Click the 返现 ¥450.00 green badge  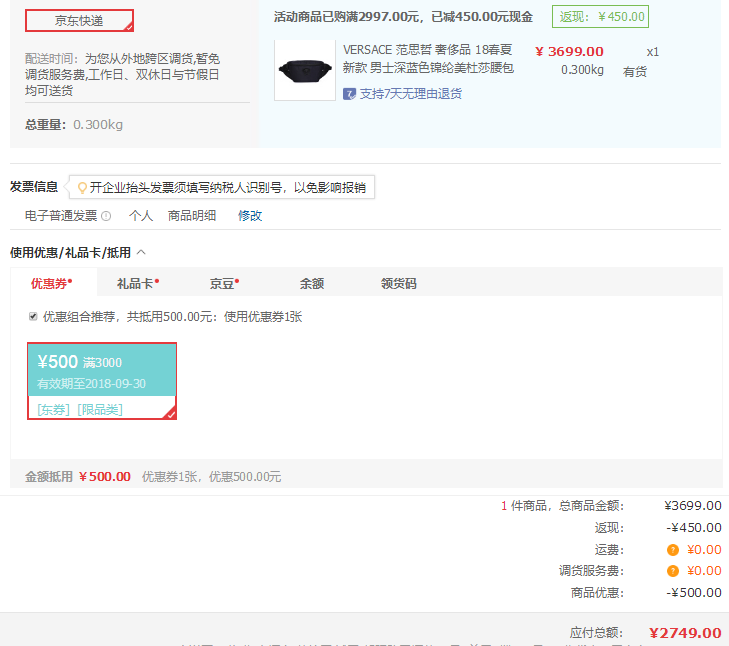point(600,17)
